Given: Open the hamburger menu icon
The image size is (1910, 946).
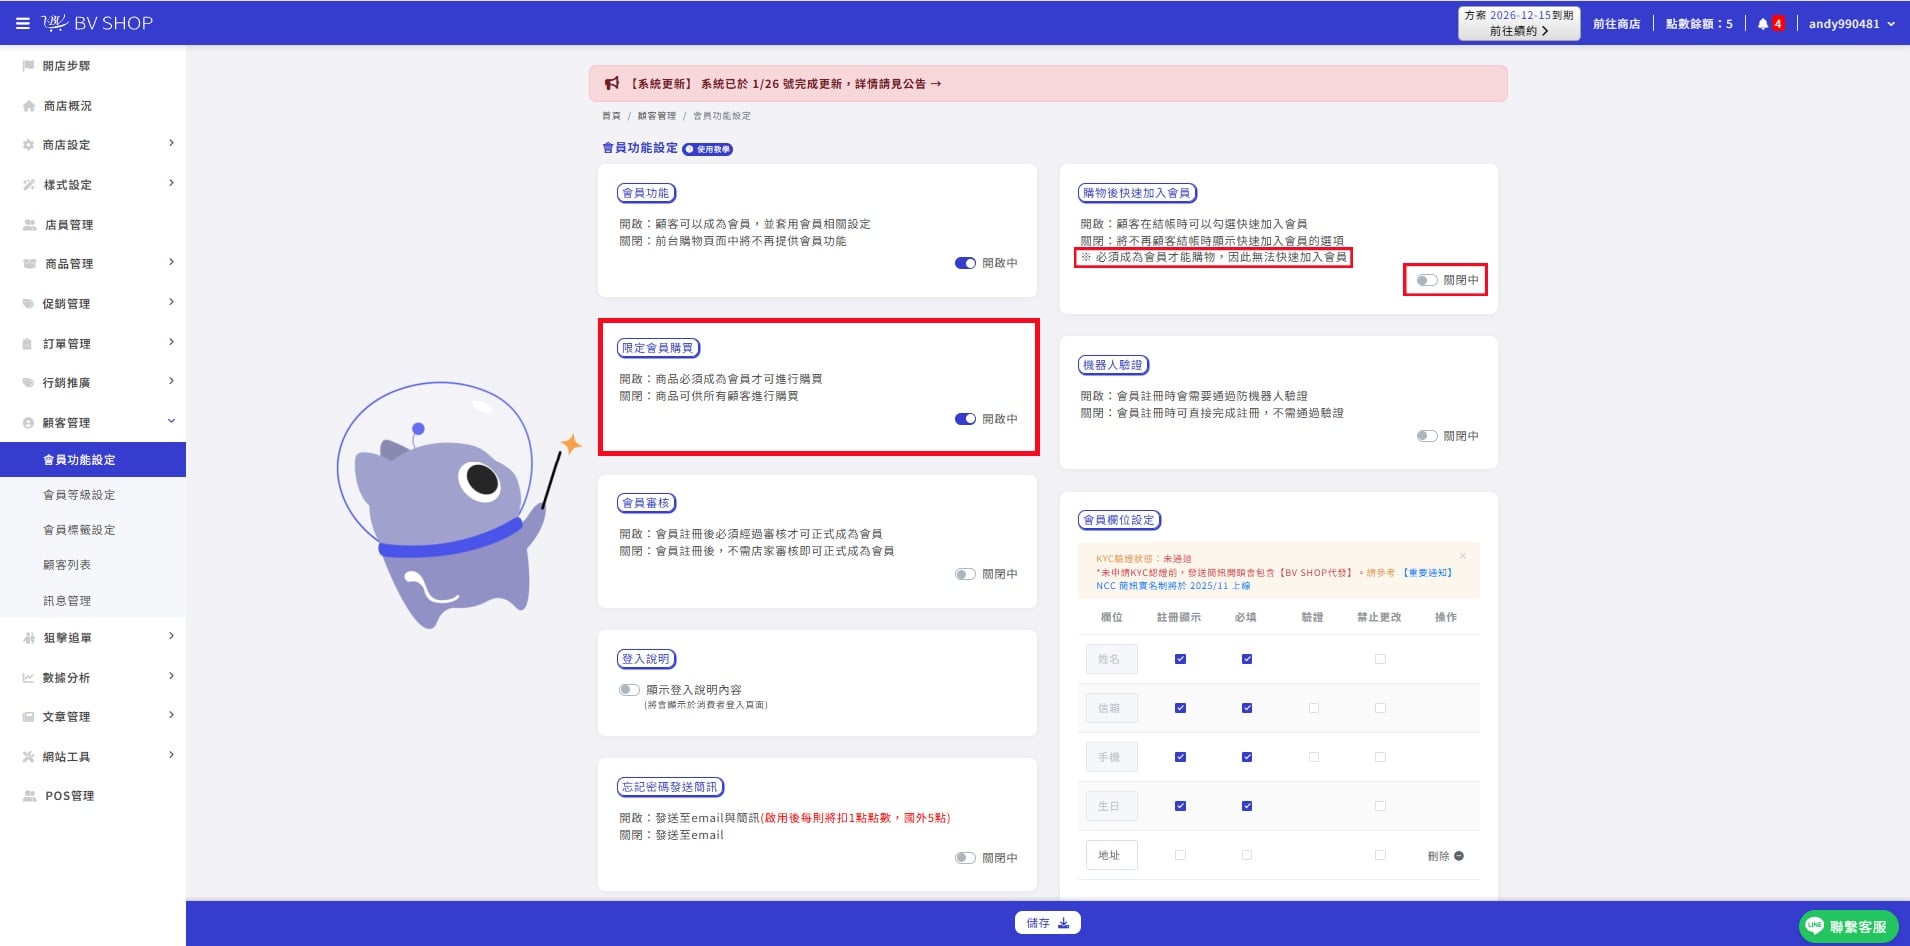Looking at the screenshot, I should [22, 23].
